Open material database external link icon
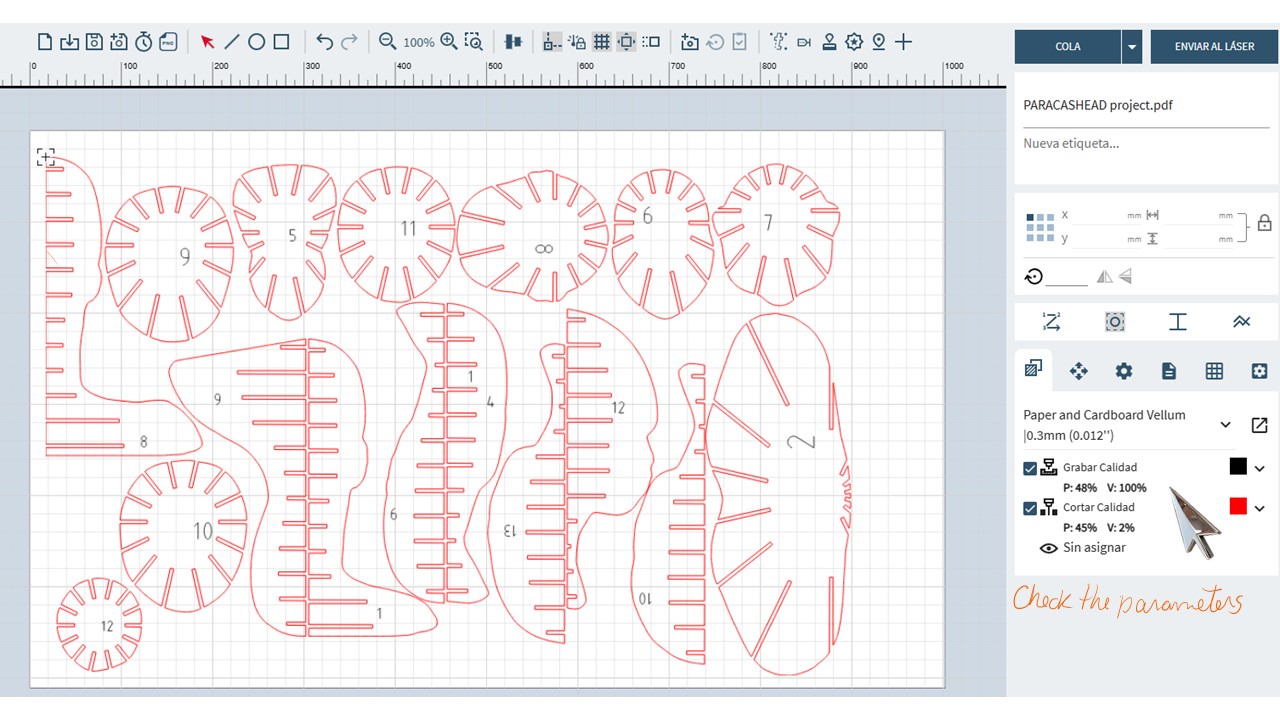 [1260, 425]
